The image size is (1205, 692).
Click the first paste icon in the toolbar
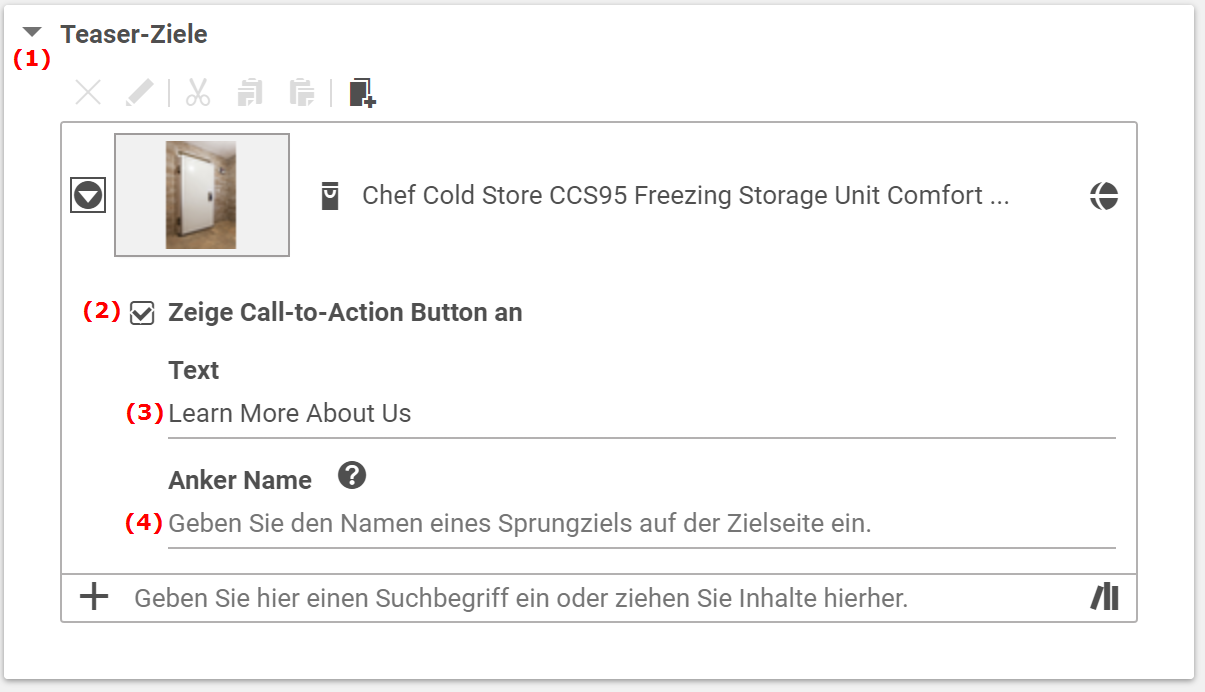point(250,93)
